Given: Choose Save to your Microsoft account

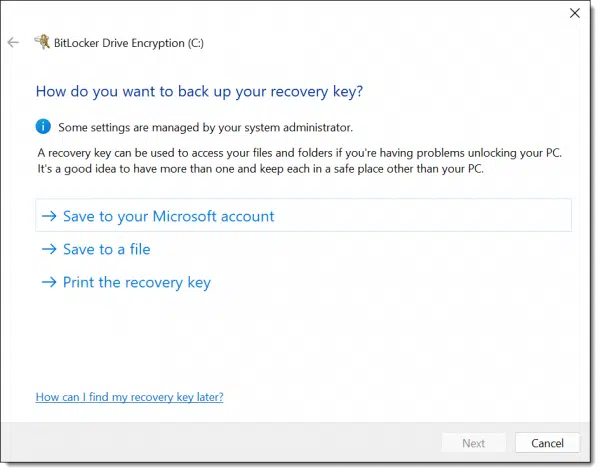Looking at the screenshot, I should coord(168,216).
